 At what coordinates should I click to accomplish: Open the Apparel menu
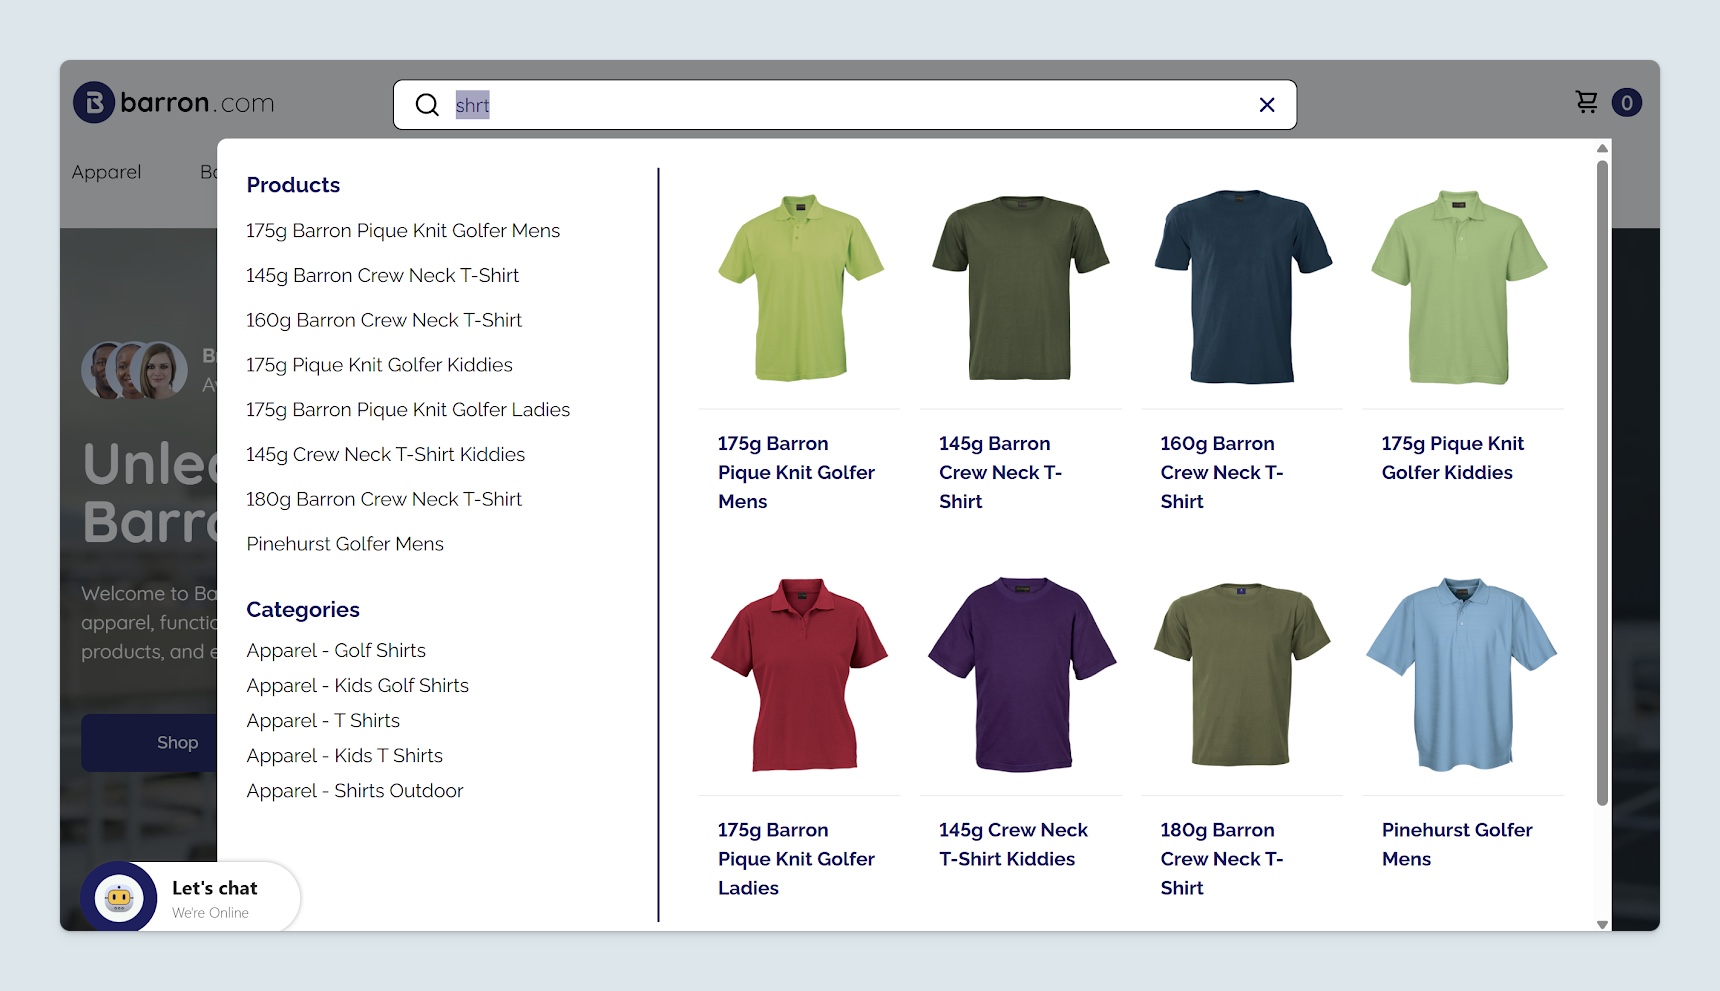107,172
